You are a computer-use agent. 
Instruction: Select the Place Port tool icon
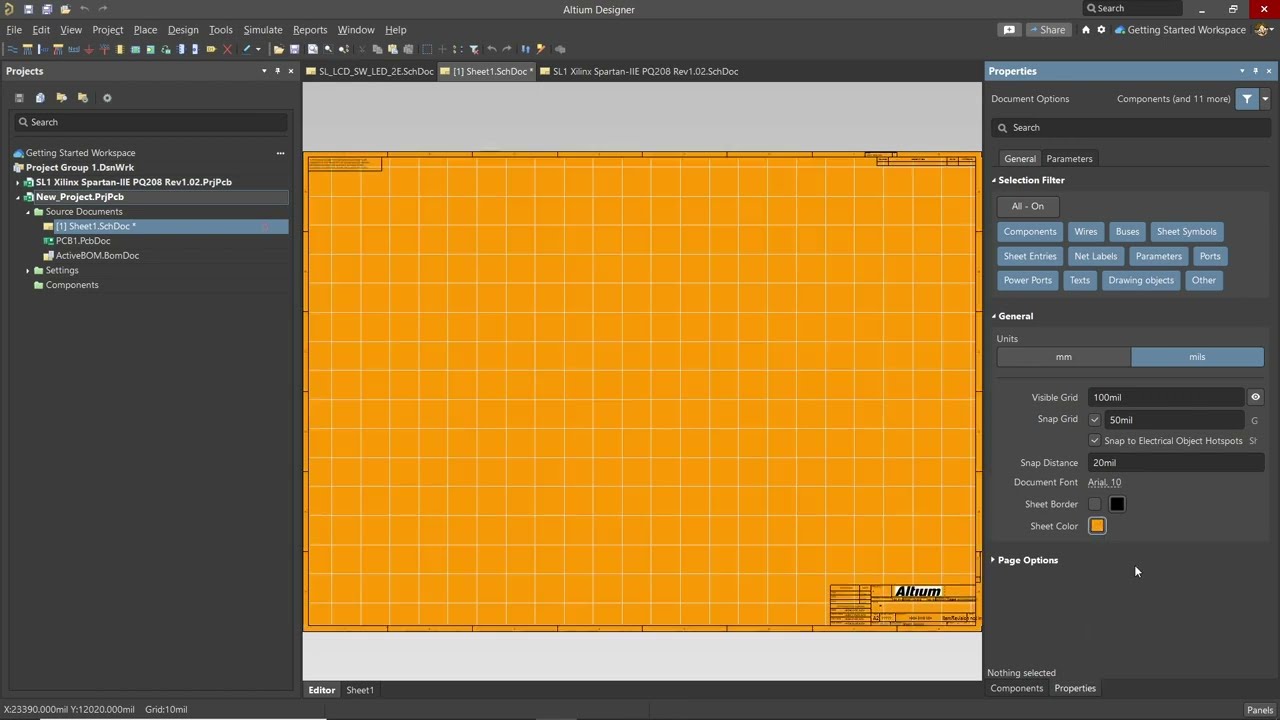(211, 49)
